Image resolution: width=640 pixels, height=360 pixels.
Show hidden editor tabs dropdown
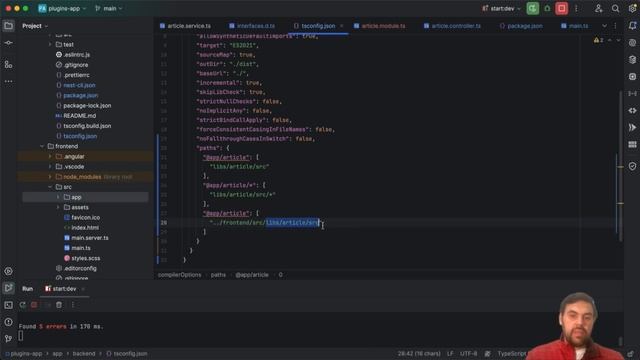pos(604,26)
